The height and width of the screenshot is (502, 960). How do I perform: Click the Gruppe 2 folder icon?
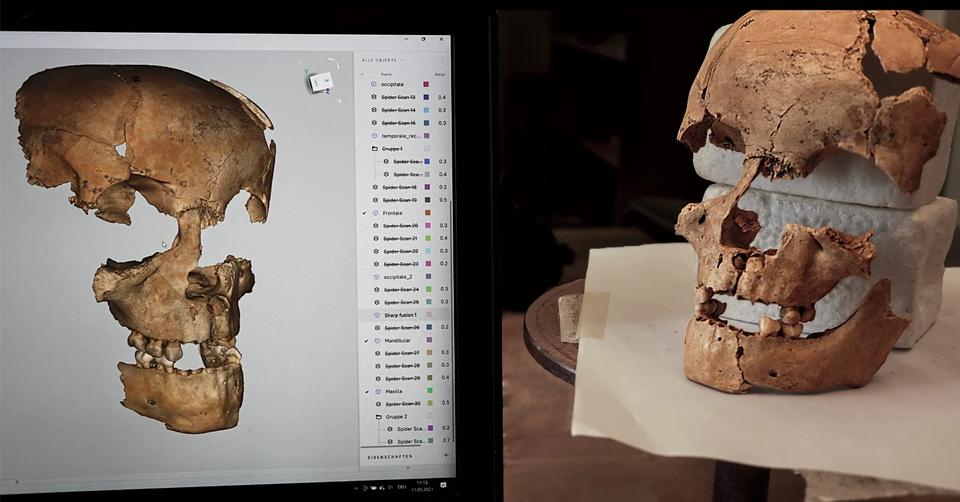point(375,416)
